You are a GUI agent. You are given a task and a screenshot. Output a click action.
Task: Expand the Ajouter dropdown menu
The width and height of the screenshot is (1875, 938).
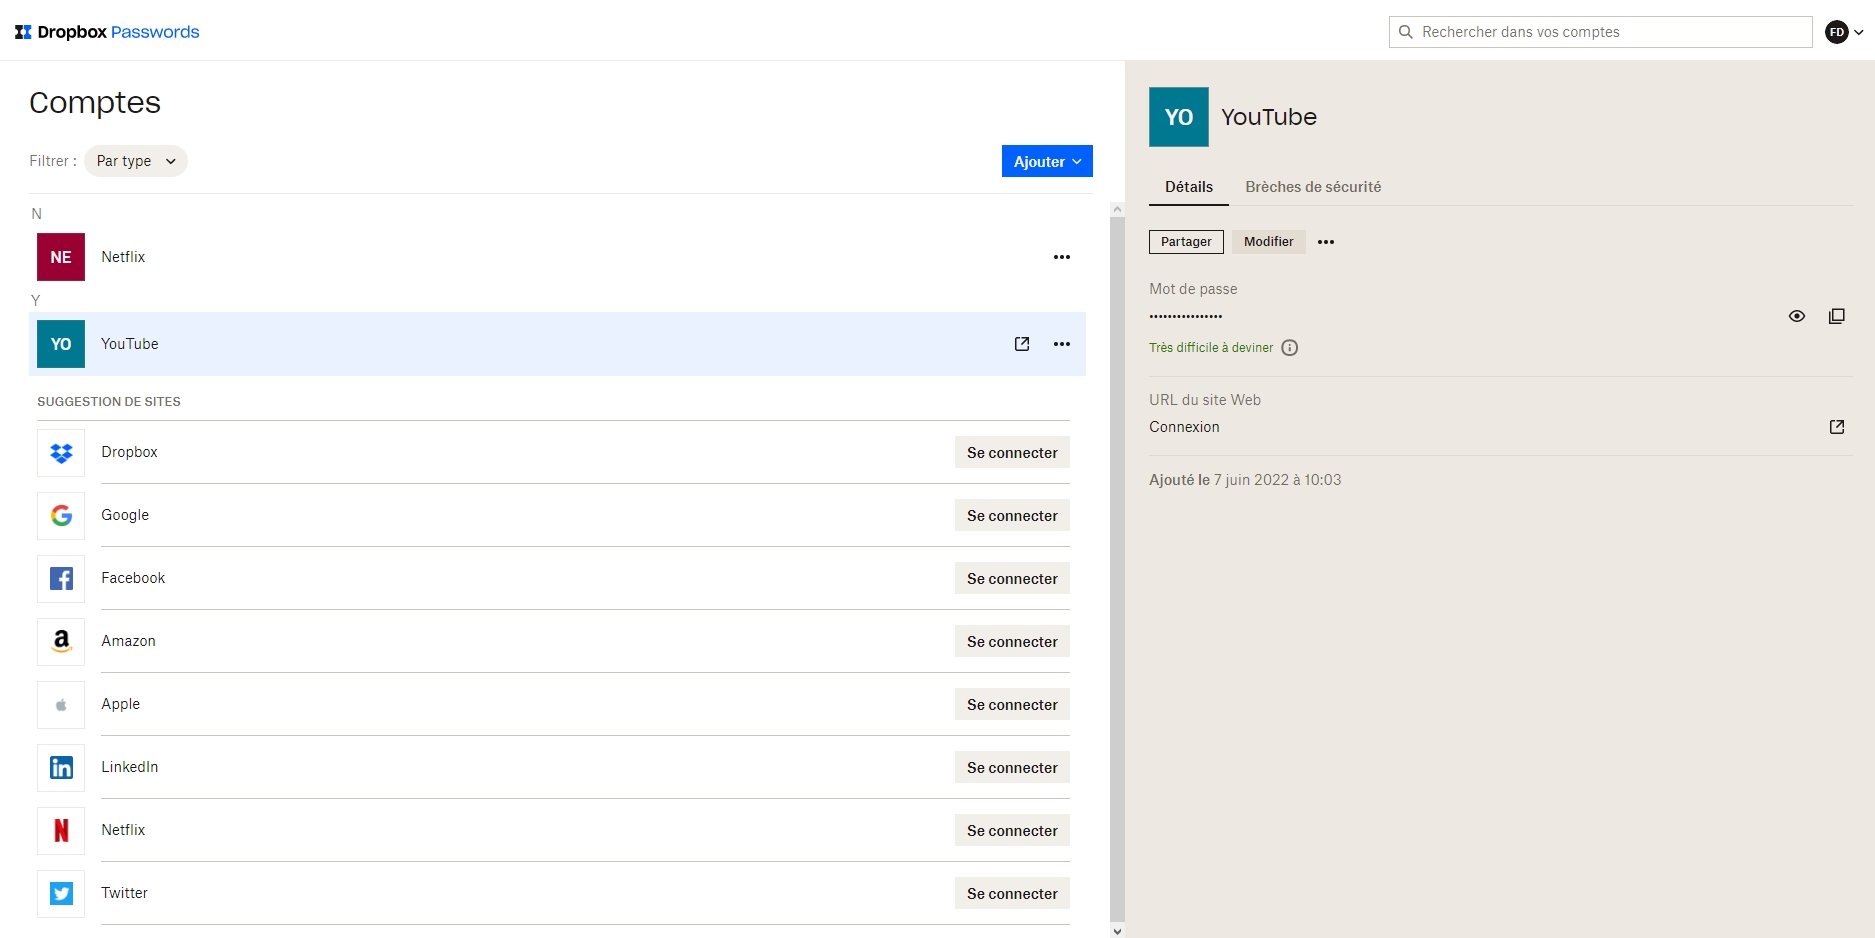pos(1046,161)
